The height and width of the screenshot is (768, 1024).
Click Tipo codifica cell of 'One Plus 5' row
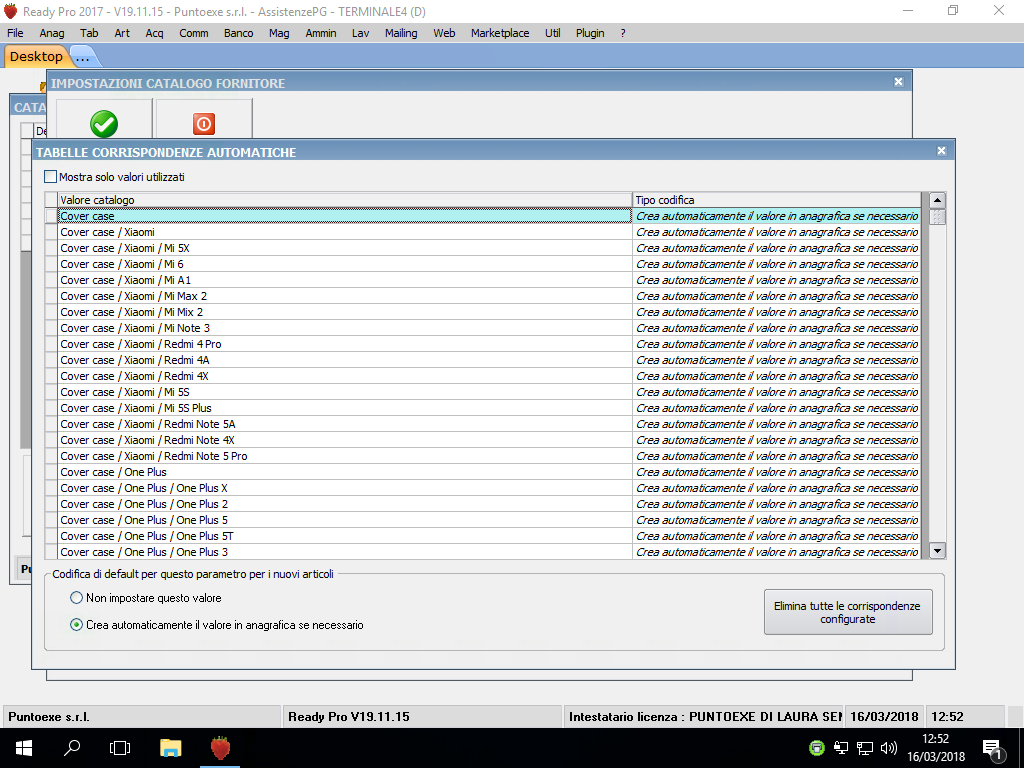776,520
